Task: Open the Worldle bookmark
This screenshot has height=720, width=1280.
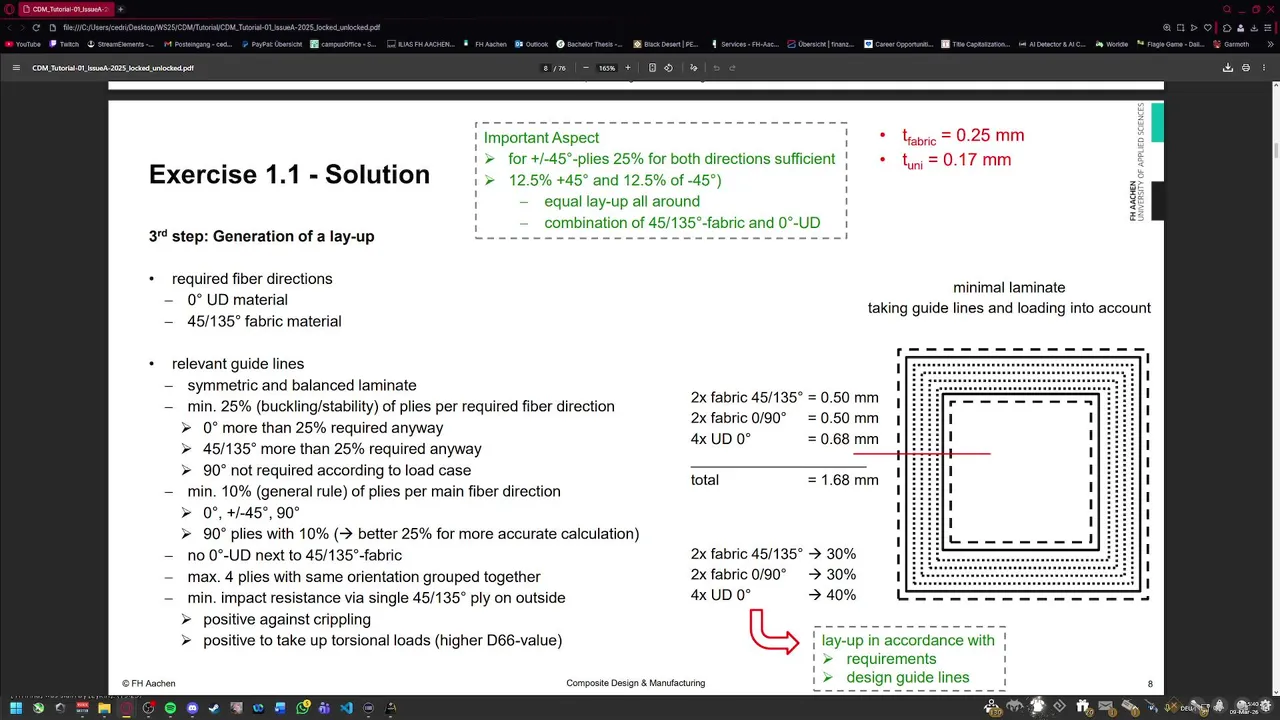Action: pyautogui.click(x=1111, y=44)
